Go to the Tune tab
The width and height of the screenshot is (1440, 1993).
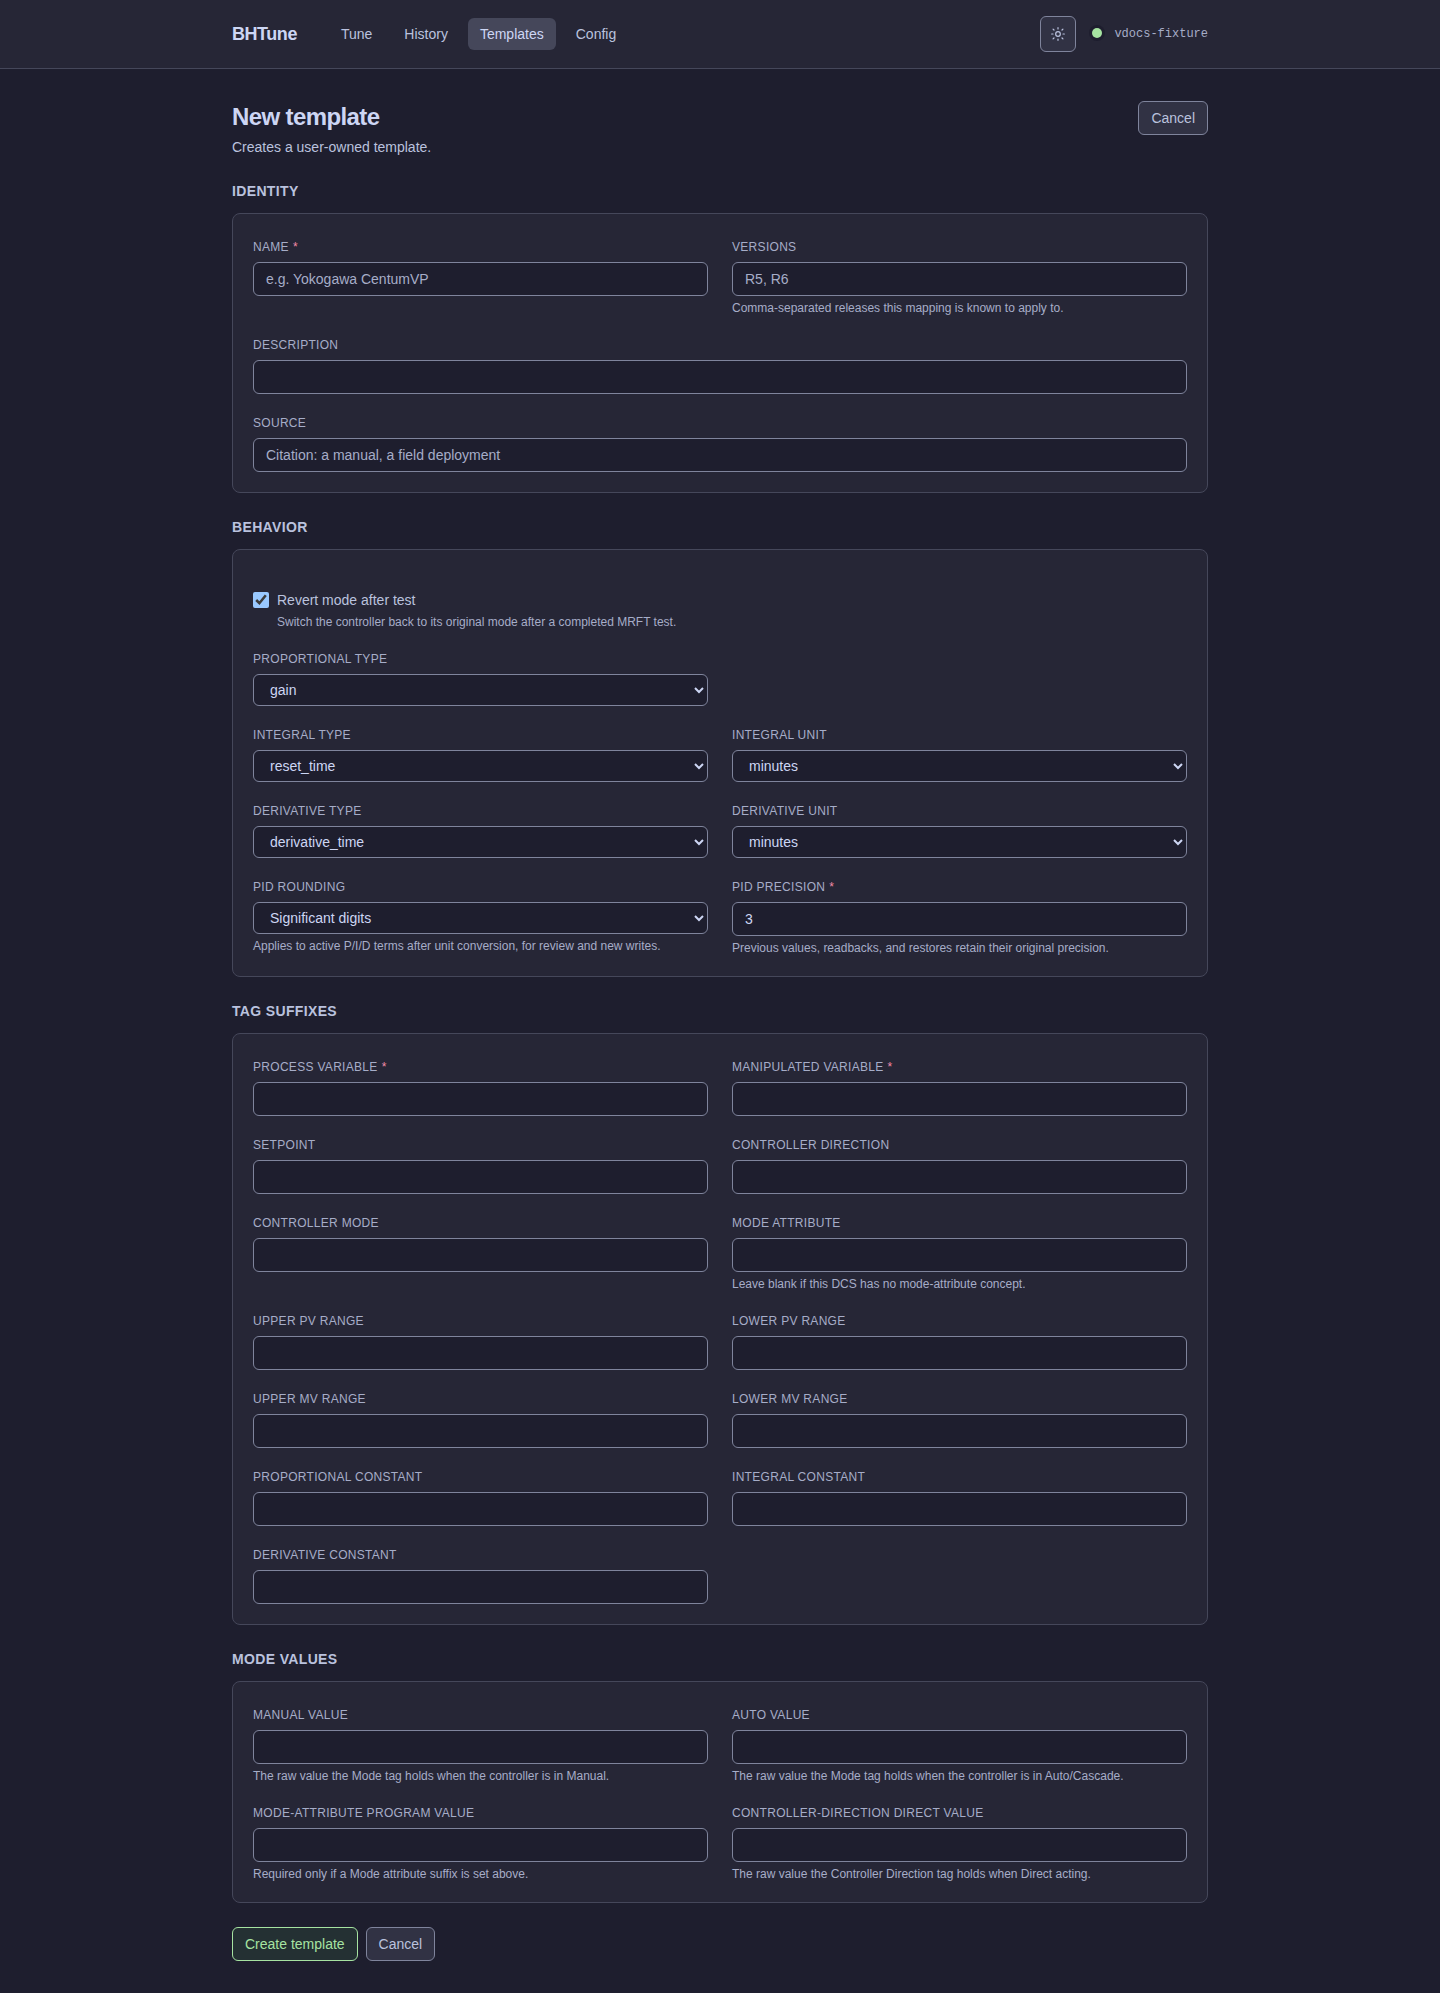(356, 34)
